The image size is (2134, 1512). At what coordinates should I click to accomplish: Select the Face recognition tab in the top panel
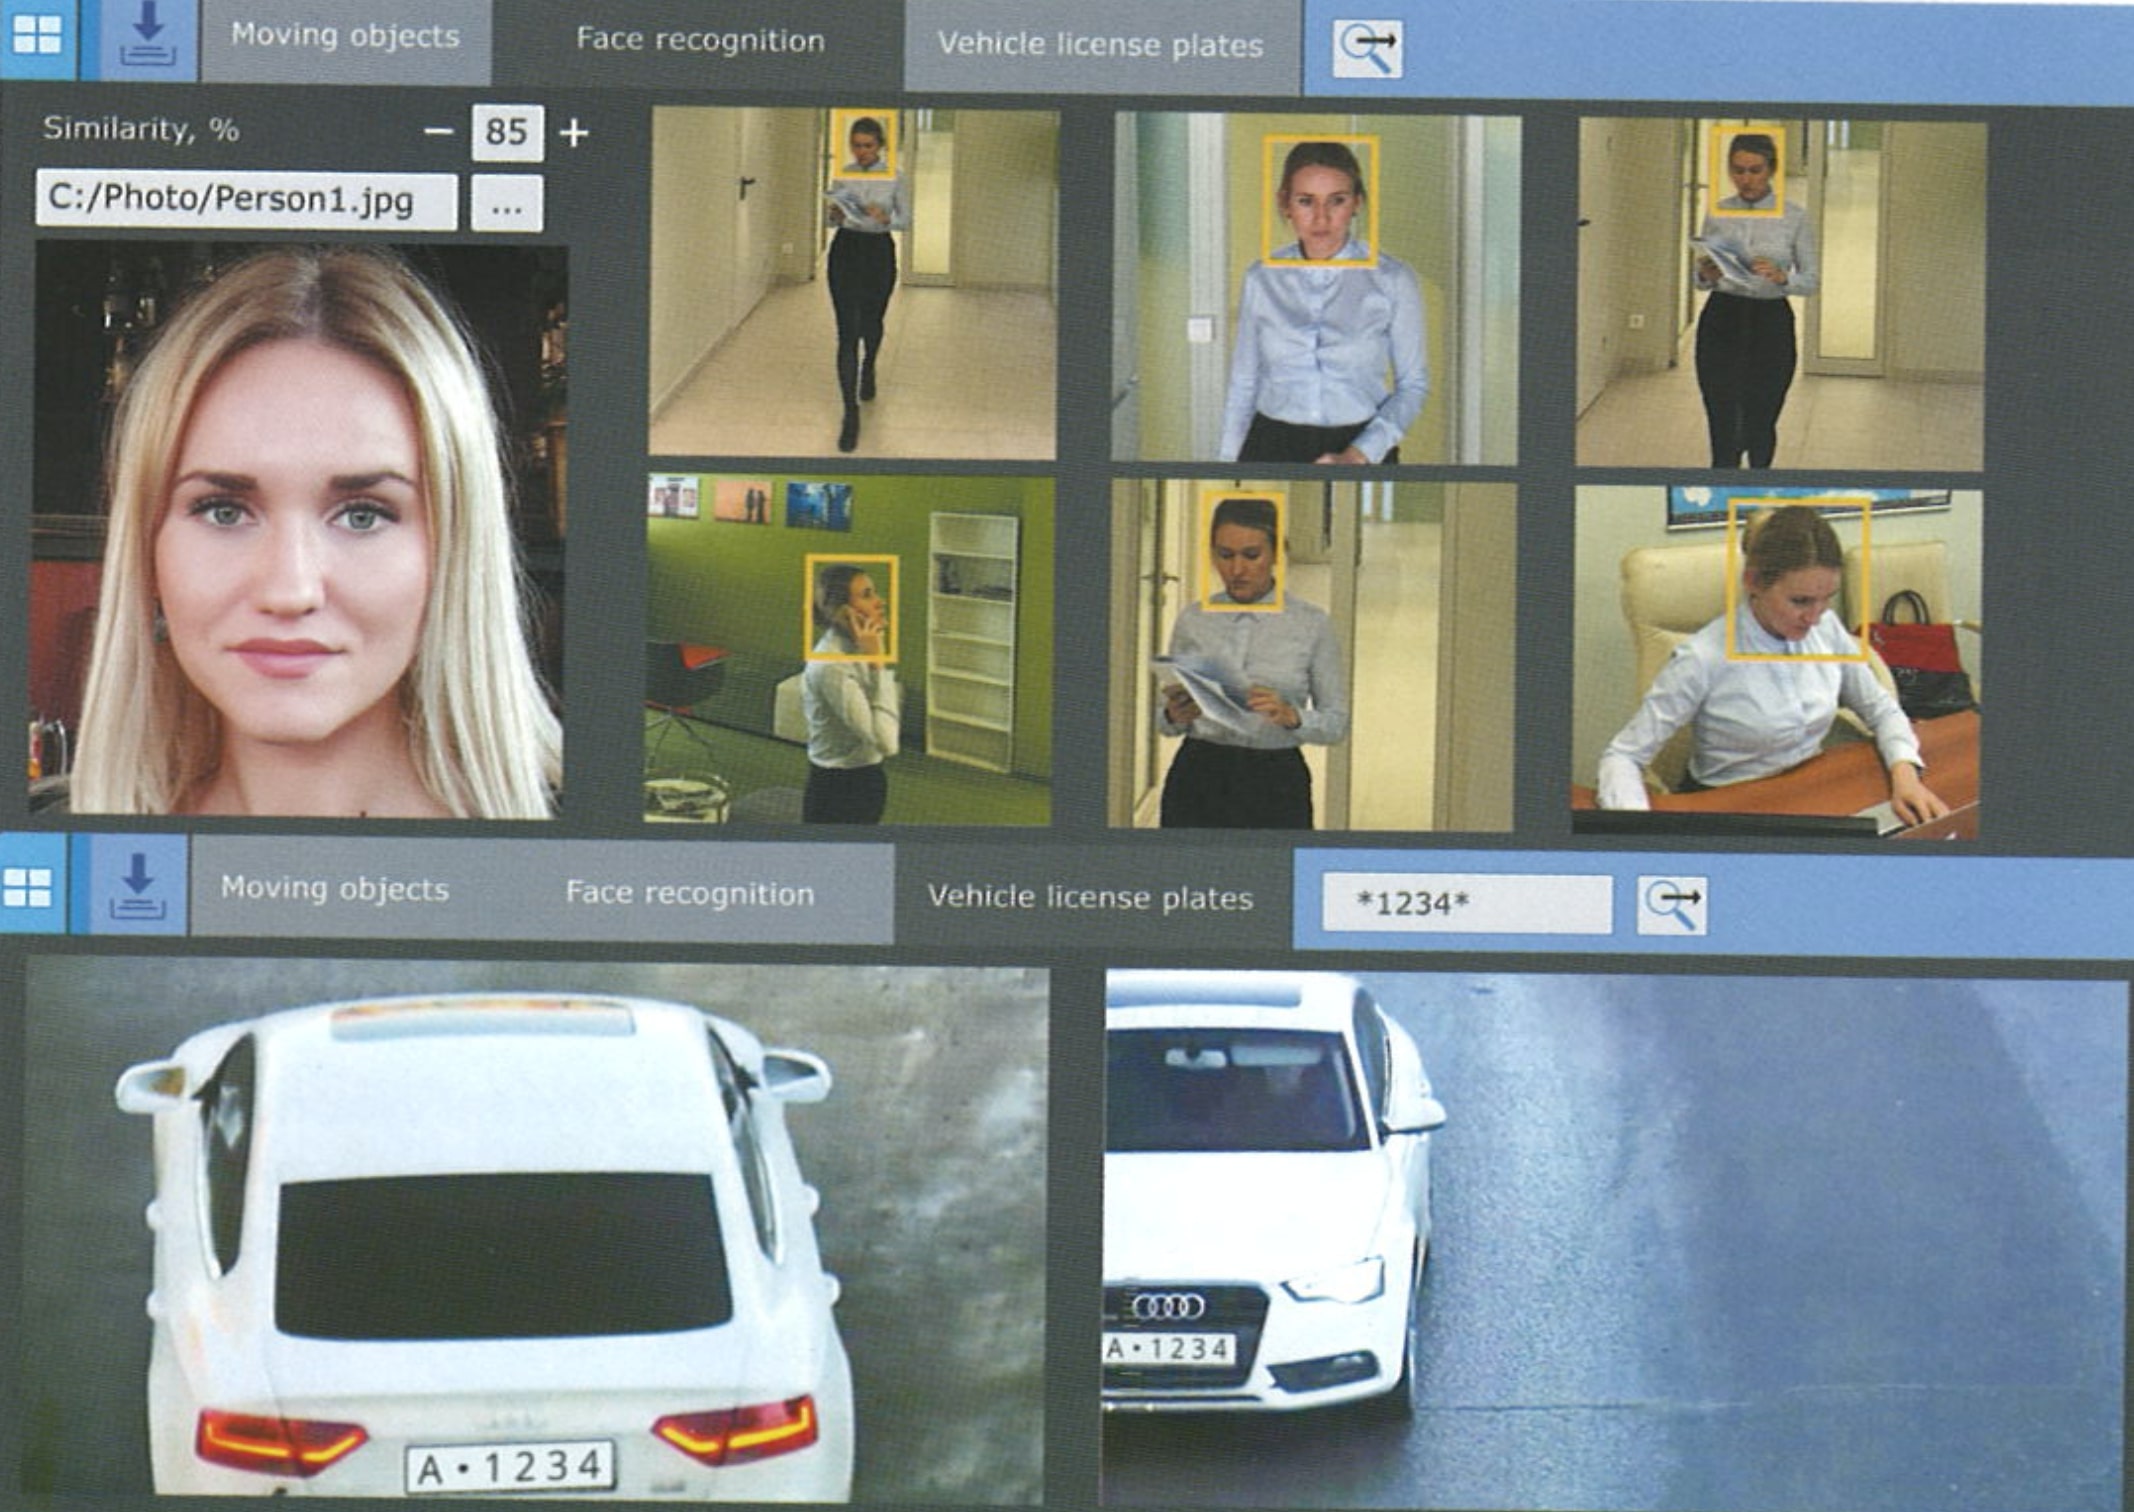pyautogui.click(x=700, y=42)
